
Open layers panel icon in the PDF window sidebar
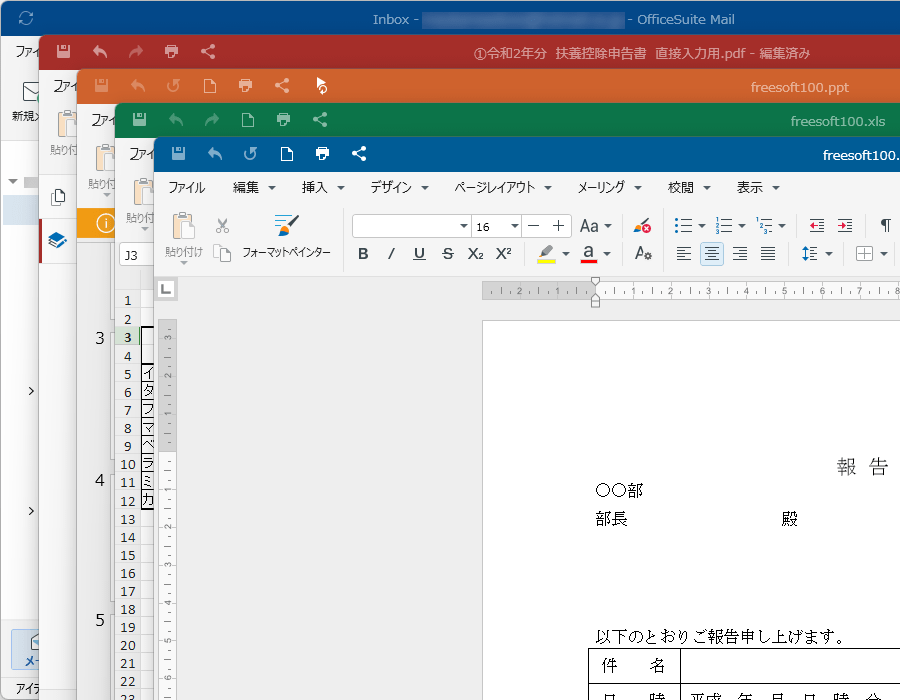coord(57,240)
